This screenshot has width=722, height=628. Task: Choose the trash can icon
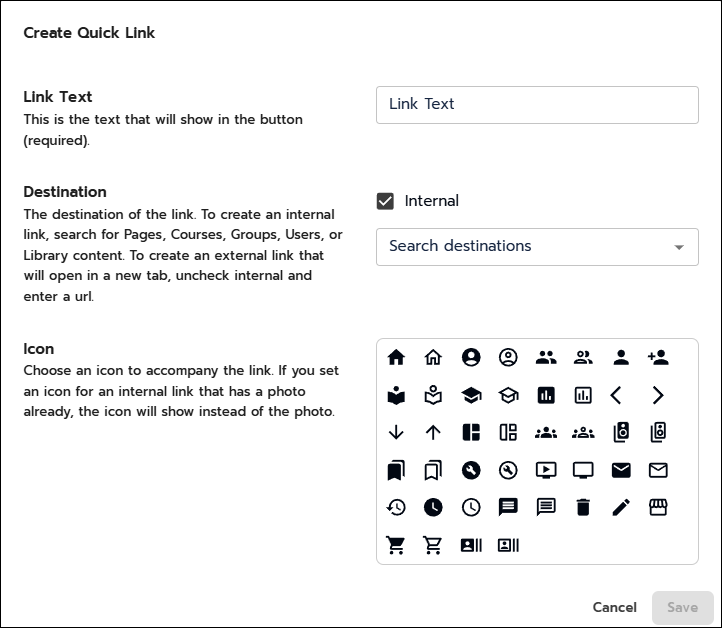pyautogui.click(x=583, y=507)
